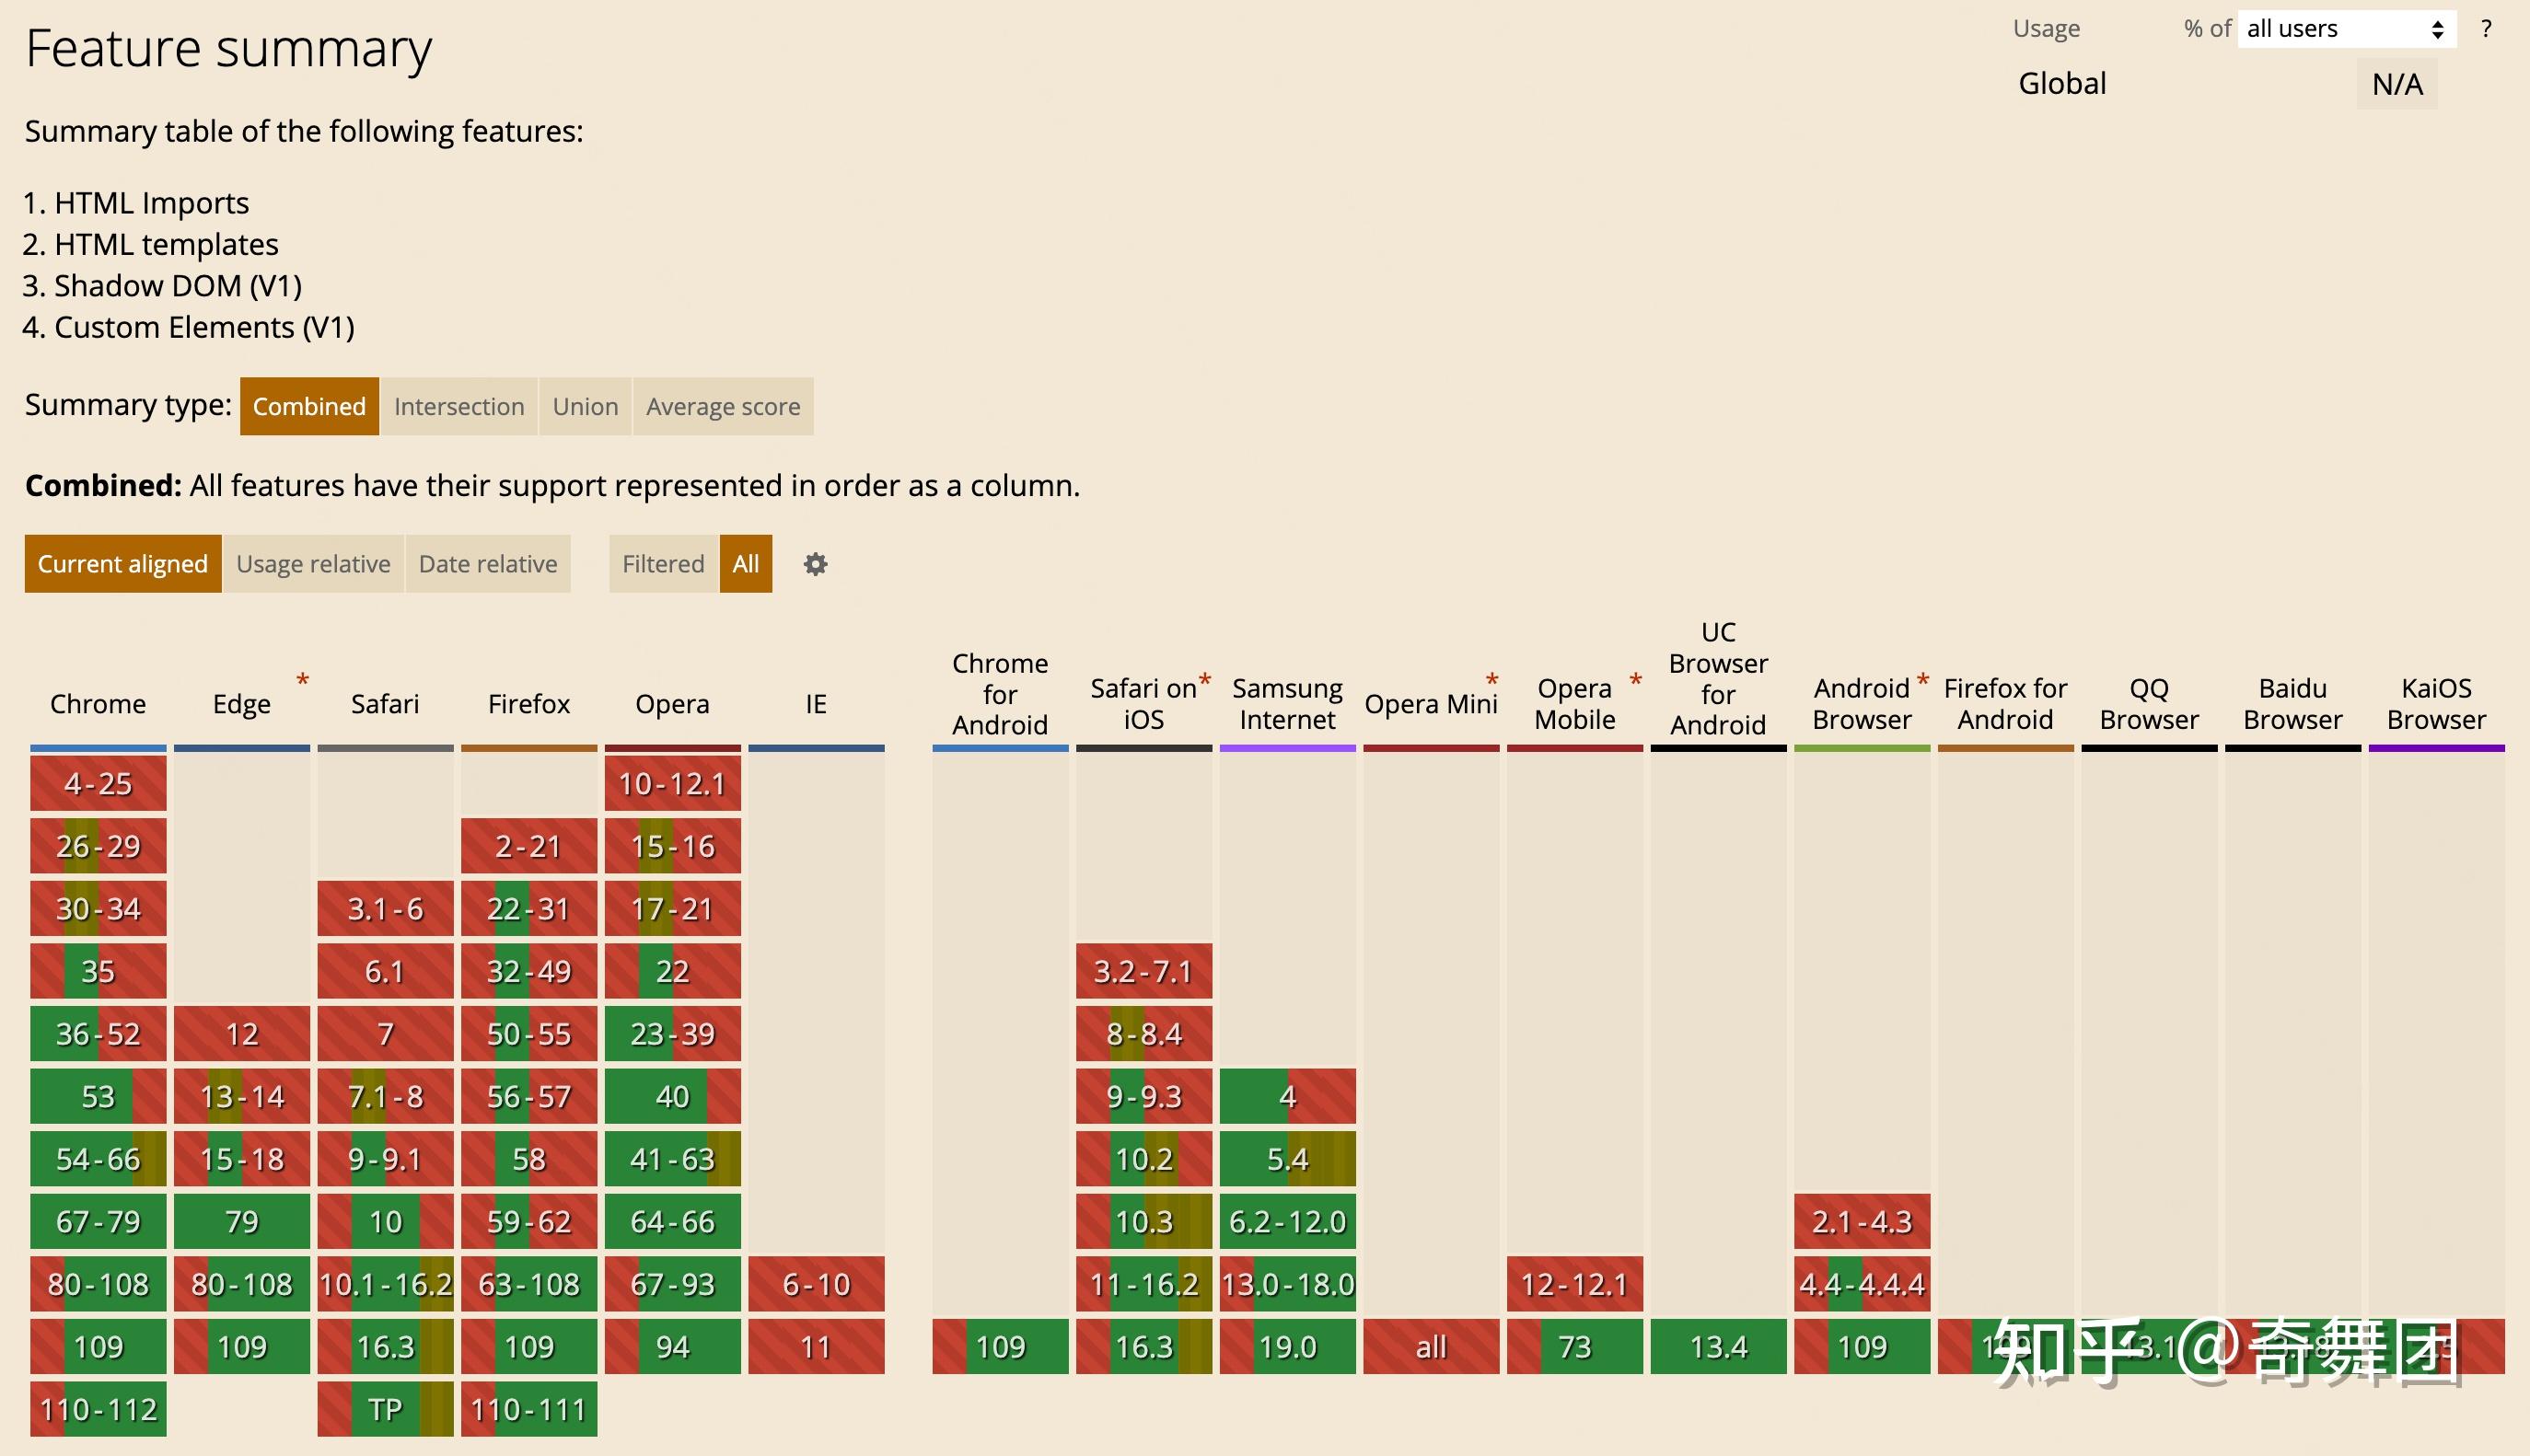Select Current aligned view
The width and height of the screenshot is (2530, 1456).
123,564
